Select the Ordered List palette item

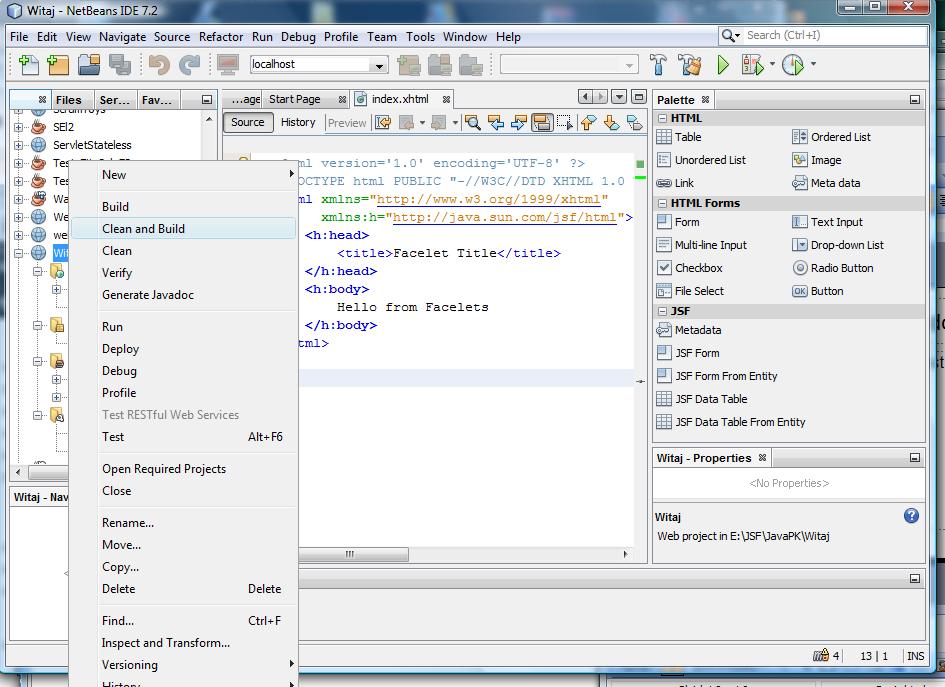[831, 137]
